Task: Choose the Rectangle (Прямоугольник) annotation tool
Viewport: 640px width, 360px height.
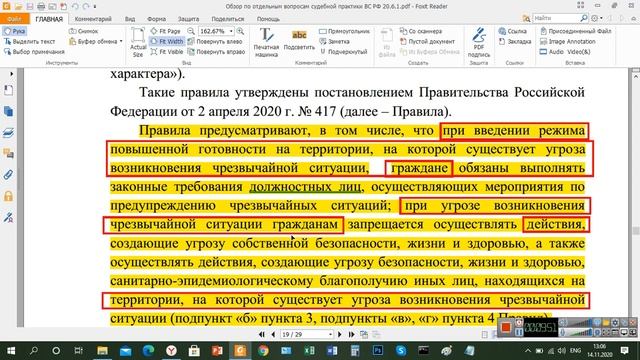Action: tap(344, 31)
